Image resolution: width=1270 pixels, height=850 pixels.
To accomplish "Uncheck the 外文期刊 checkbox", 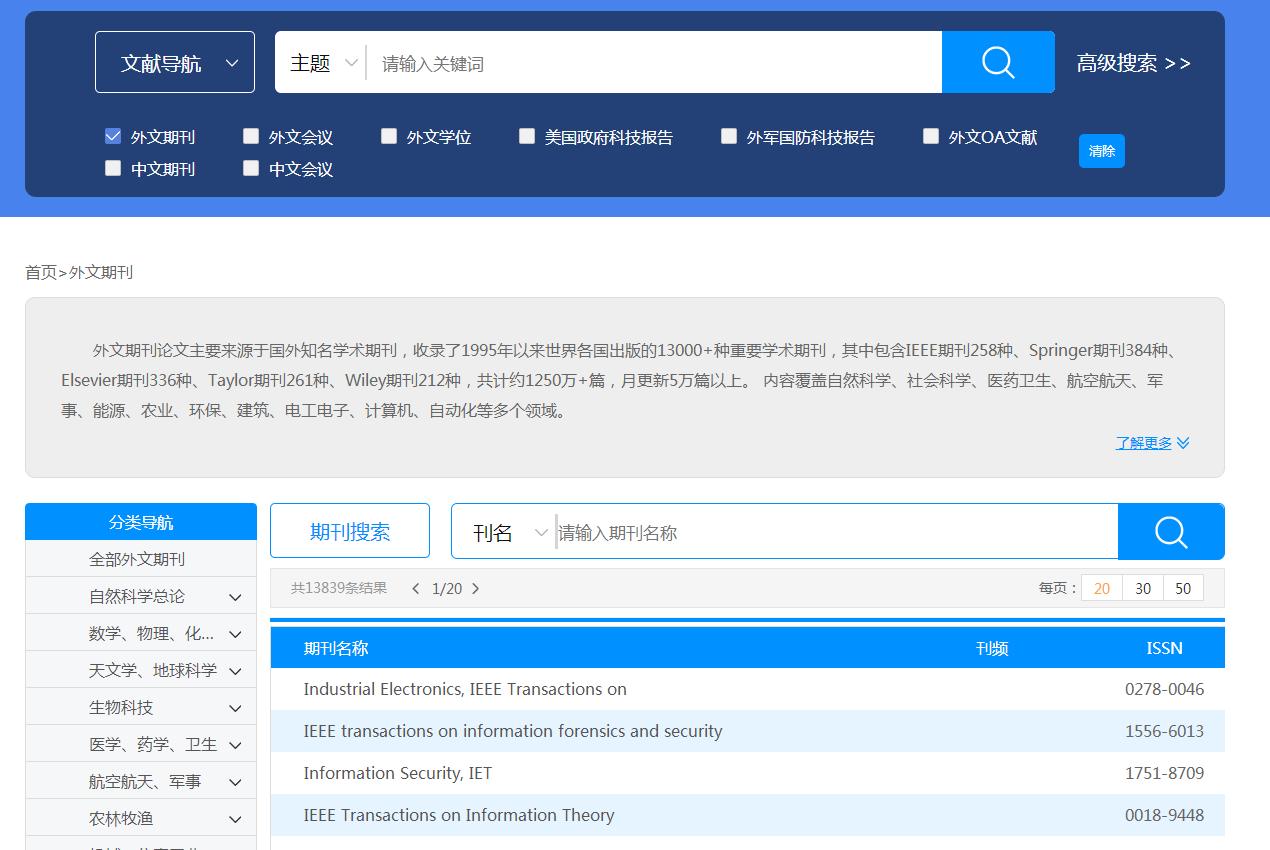I will click(x=113, y=136).
